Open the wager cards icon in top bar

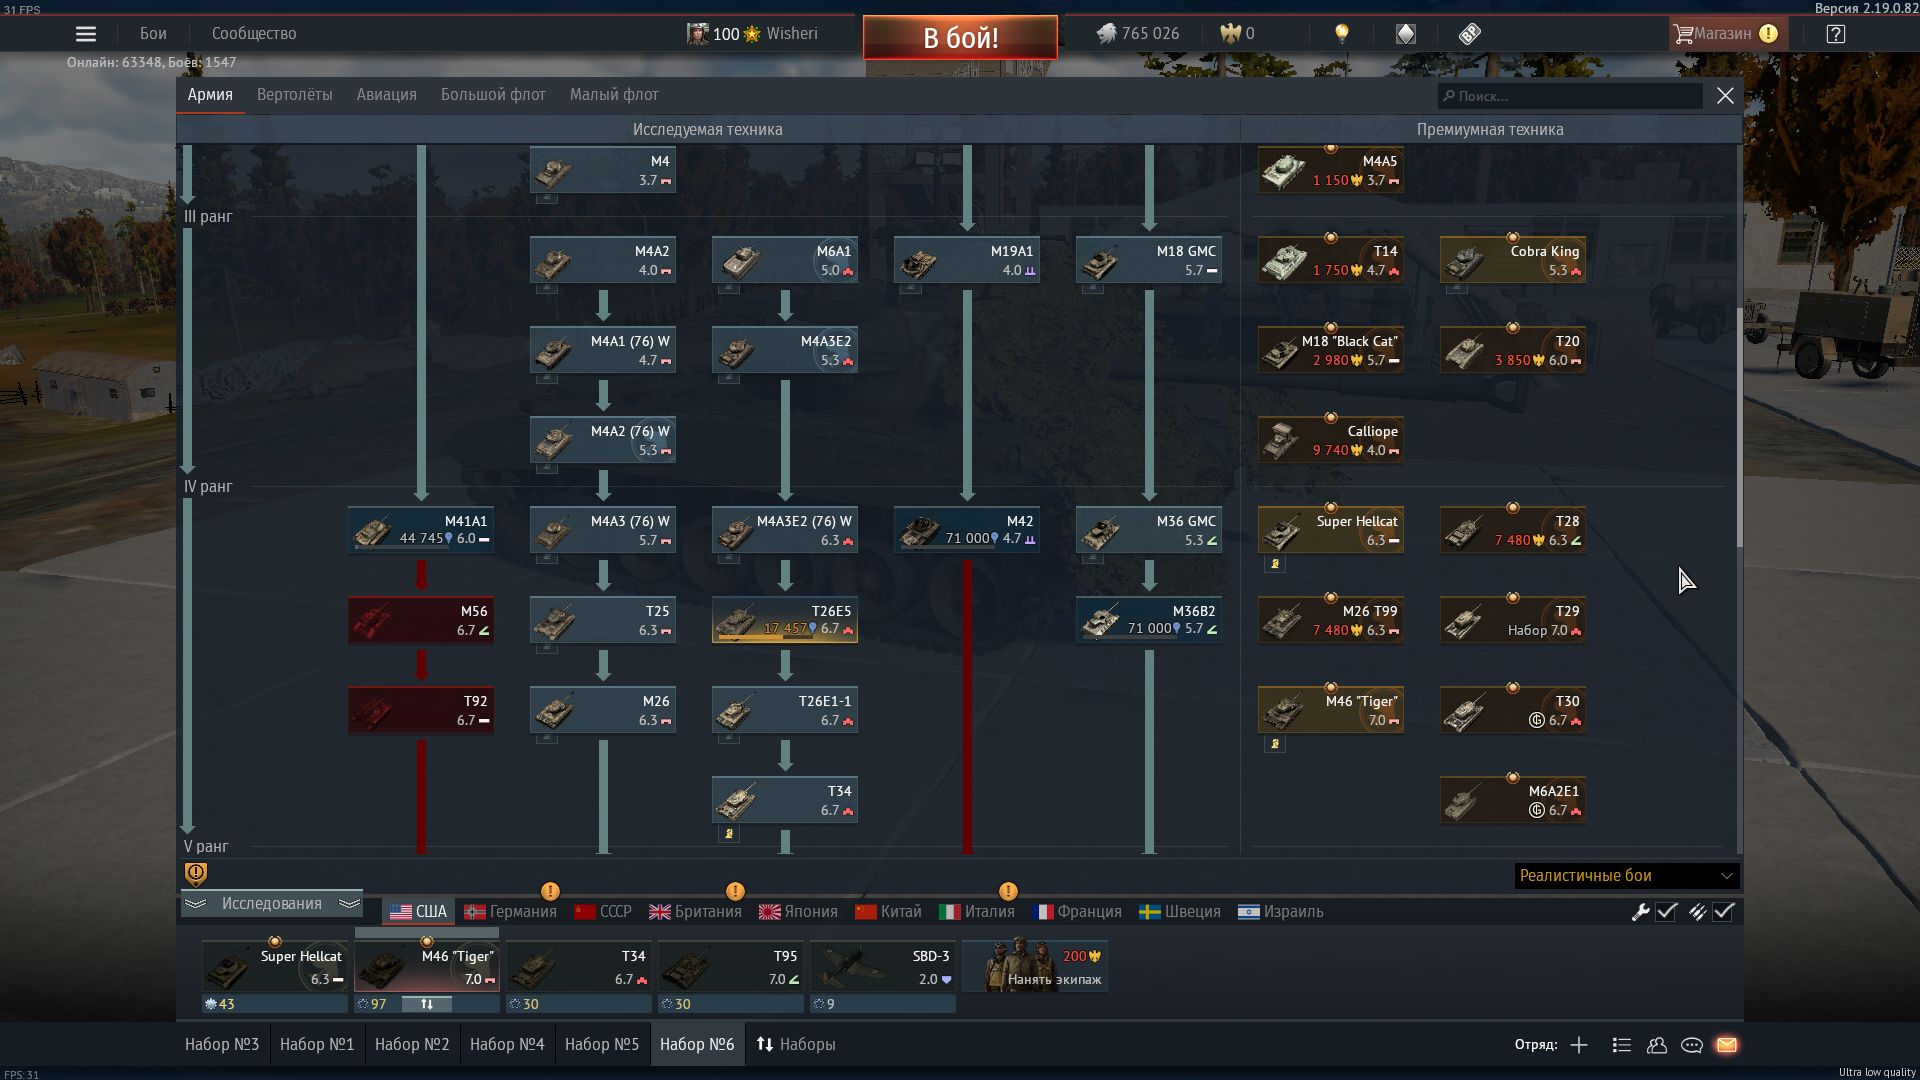1406,34
